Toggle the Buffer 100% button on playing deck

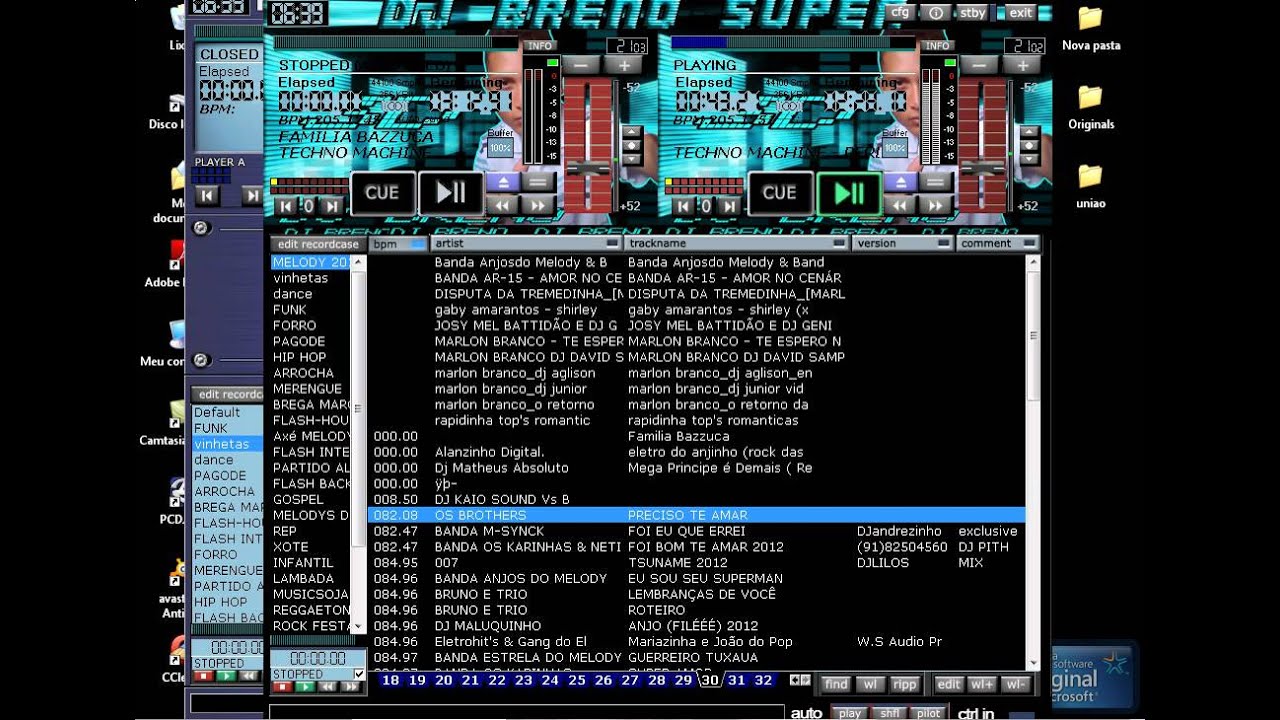pyautogui.click(x=894, y=146)
